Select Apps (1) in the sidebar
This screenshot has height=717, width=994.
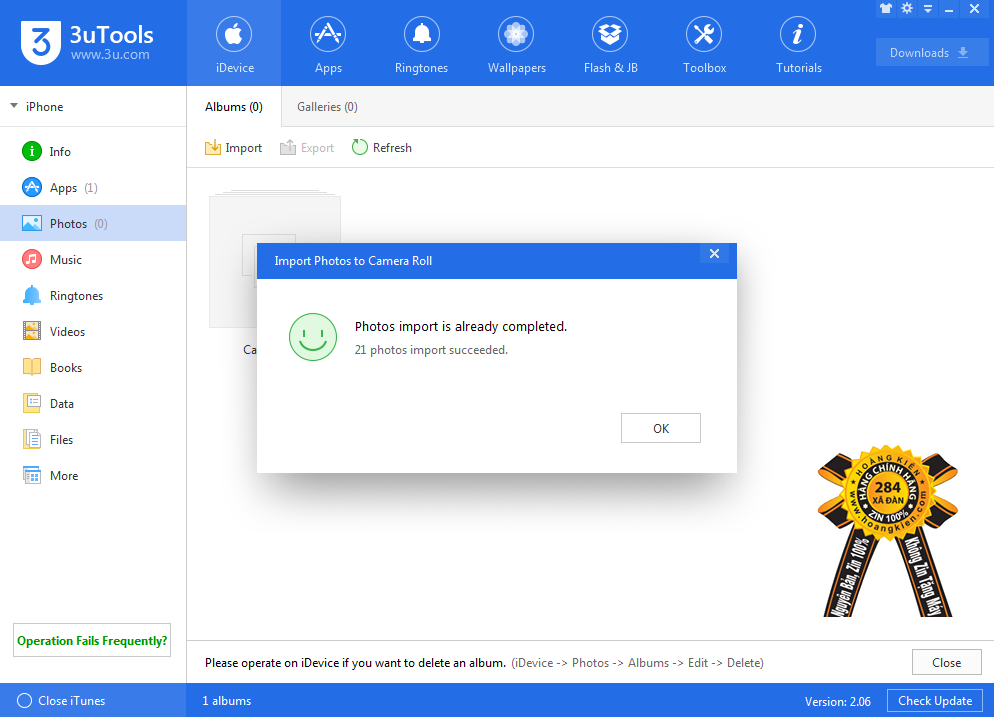pyautogui.click(x=93, y=188)
